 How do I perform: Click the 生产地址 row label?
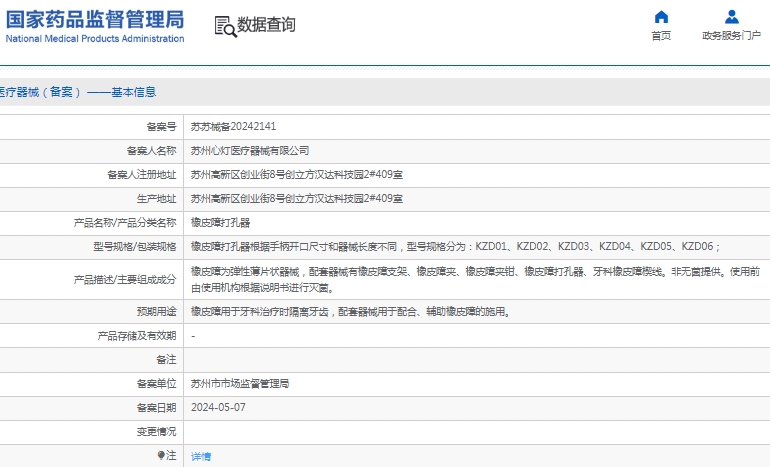click(x=157, y=199)
